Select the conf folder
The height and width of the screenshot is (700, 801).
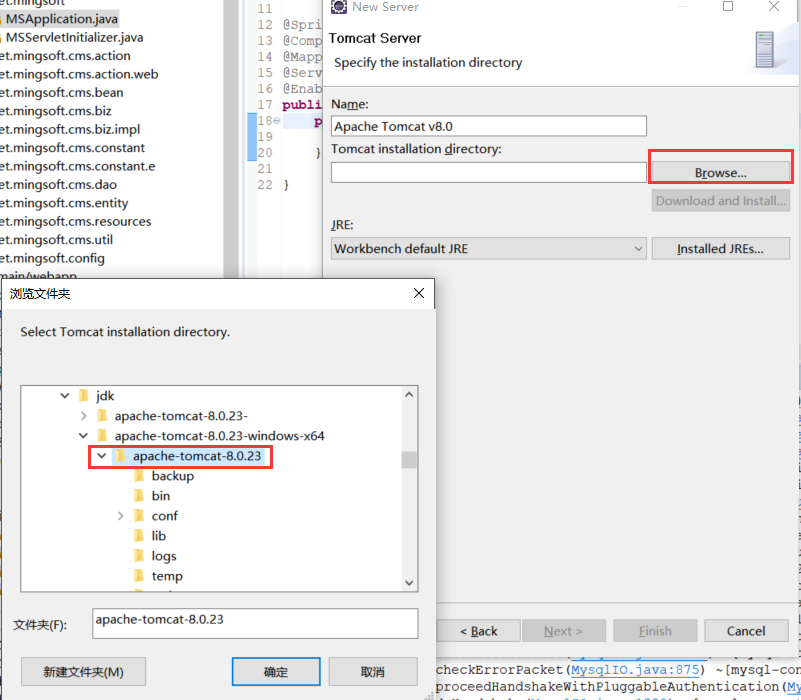164,516
